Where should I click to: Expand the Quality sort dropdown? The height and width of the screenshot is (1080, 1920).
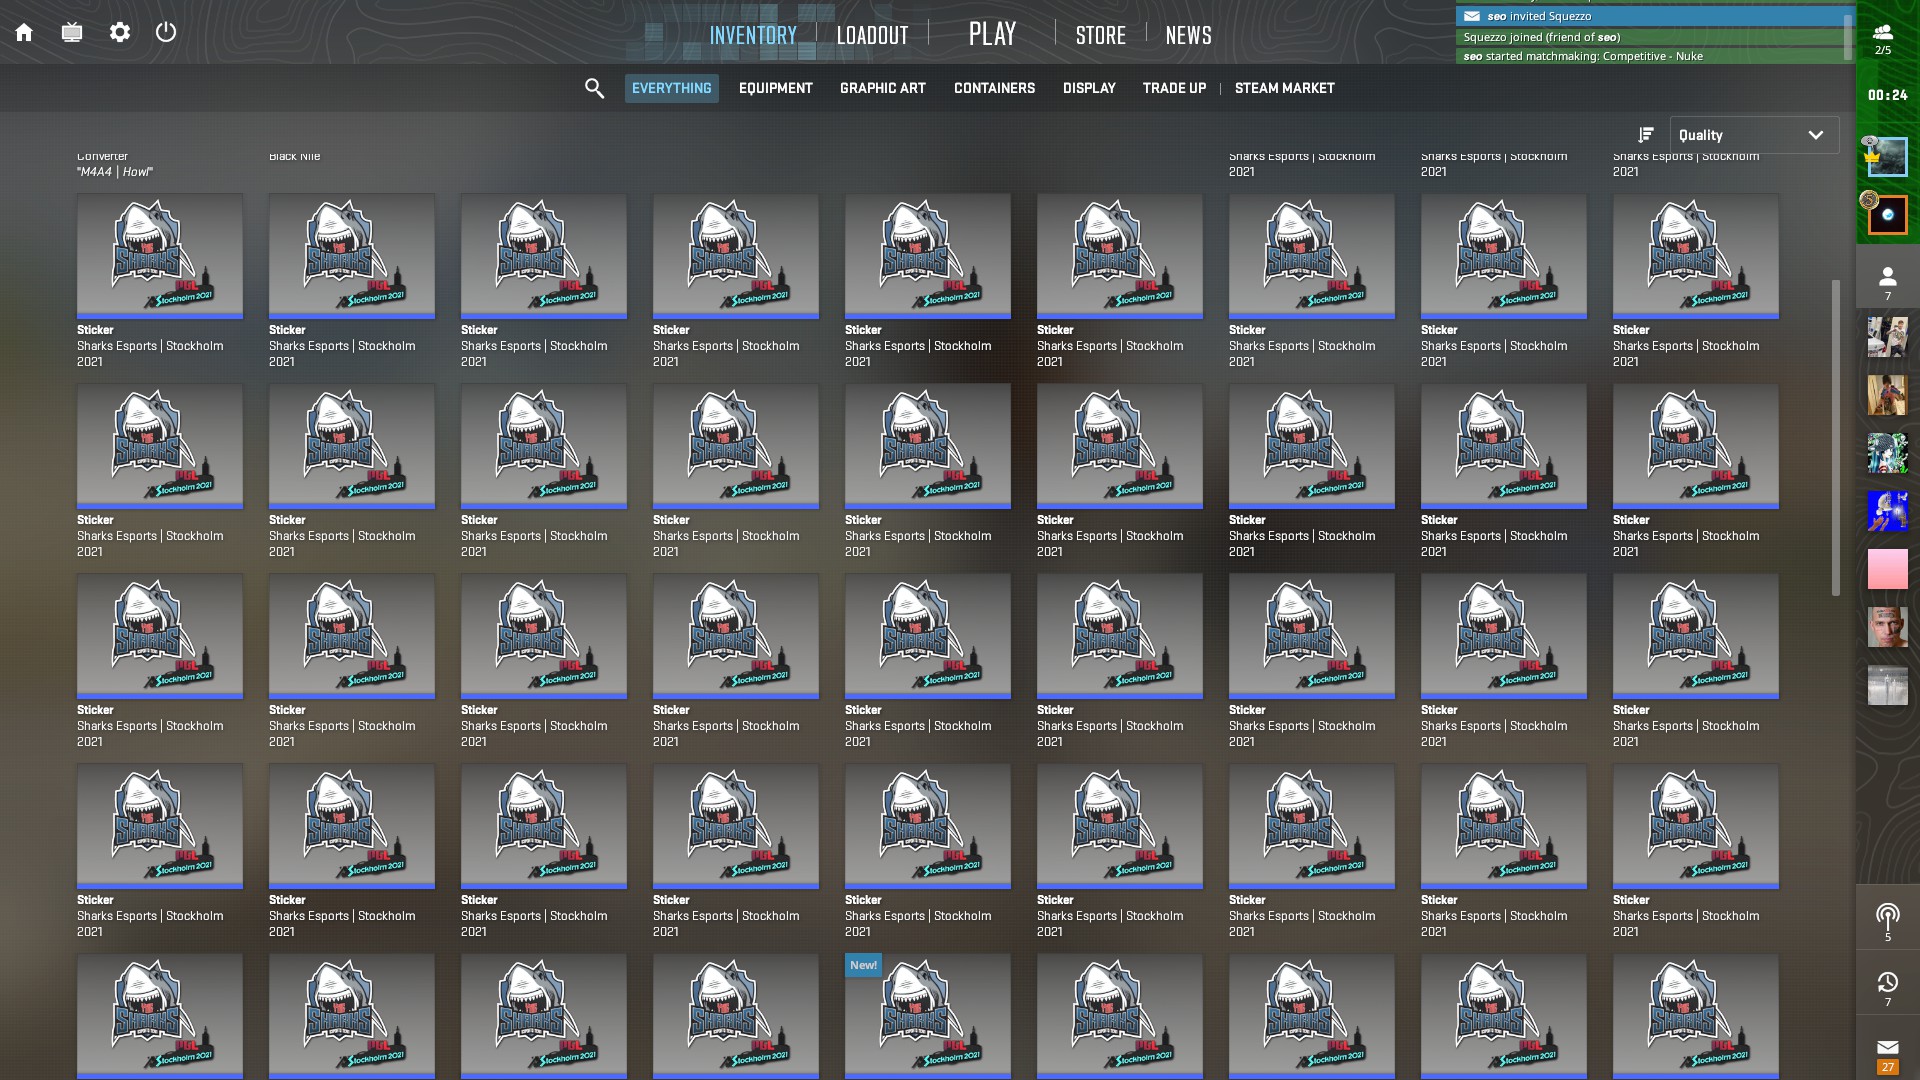(x=1754, y=135)
